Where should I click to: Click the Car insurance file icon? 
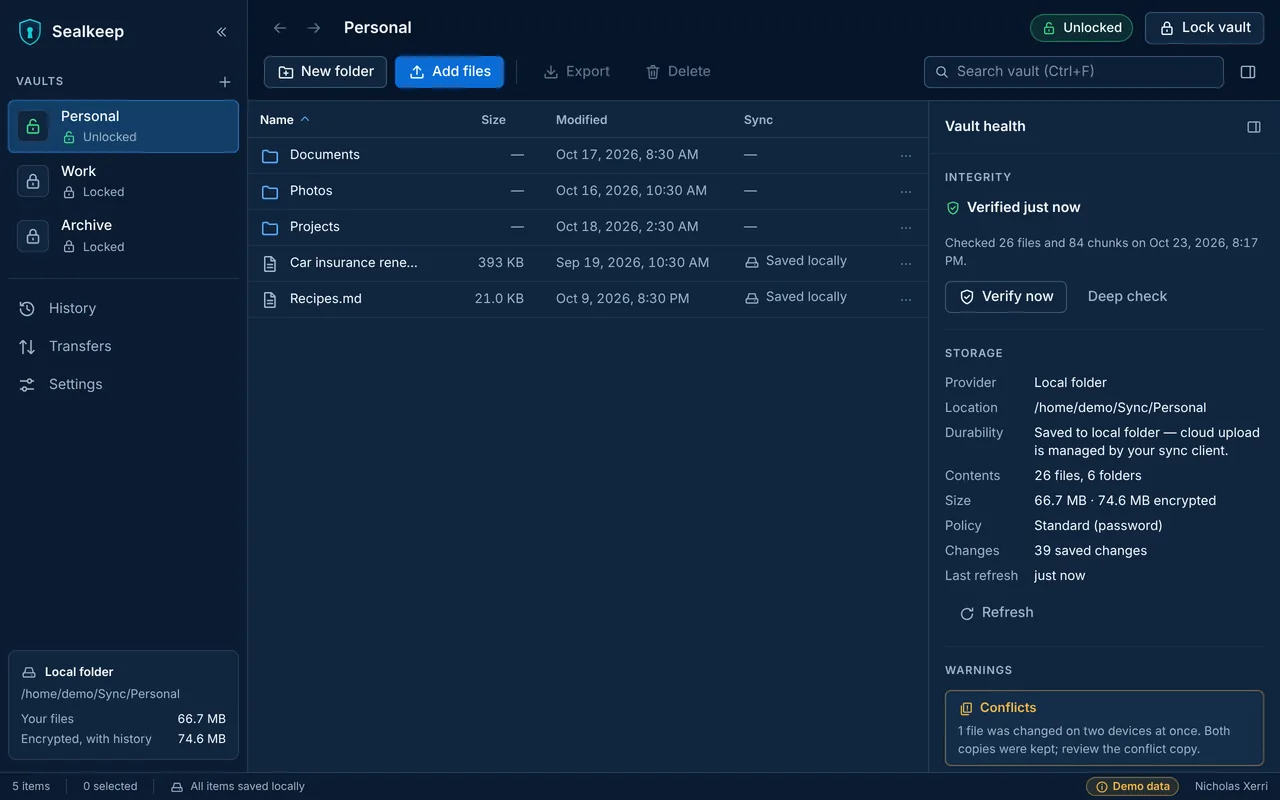(270, 264)
